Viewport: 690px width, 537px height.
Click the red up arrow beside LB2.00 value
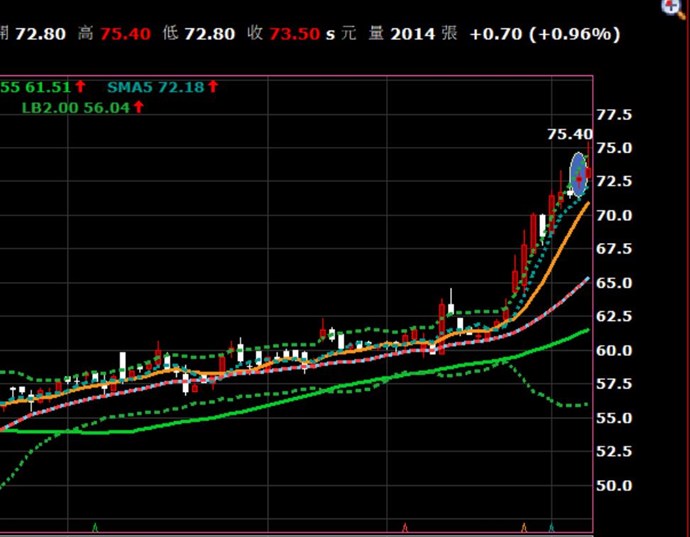tap(138, 107)
